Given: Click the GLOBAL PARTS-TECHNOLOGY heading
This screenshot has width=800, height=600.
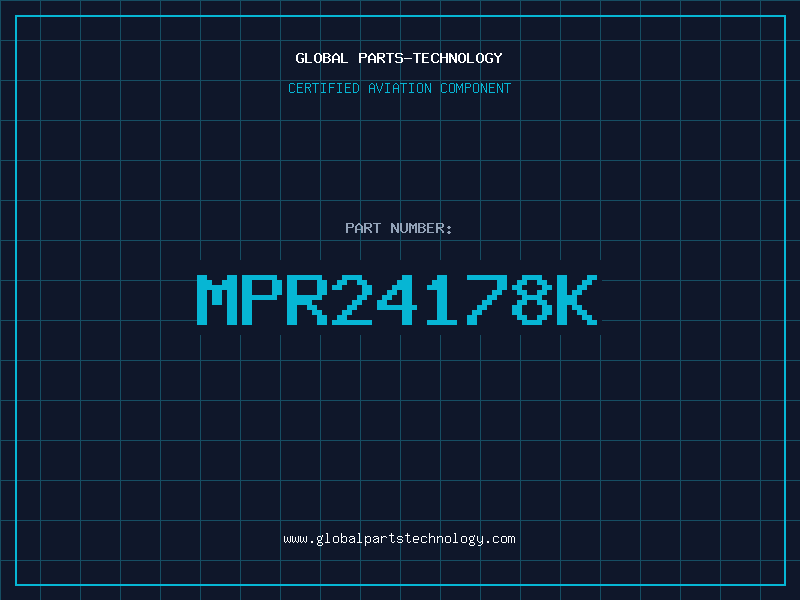Looking at the screenshot, I should [x=399, y=58].
